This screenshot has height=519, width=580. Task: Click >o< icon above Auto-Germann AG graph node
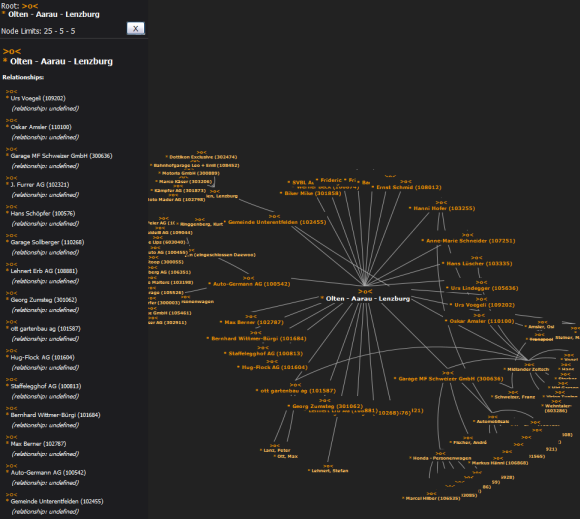click(x=249, y=278)
